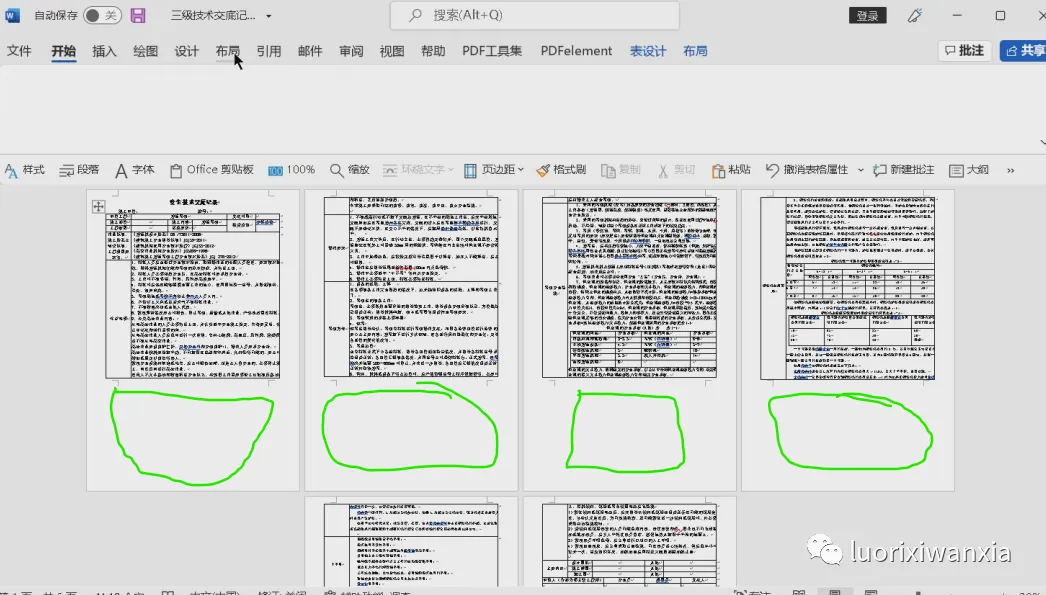Open the PDFelement tab

tap(576, 51)
